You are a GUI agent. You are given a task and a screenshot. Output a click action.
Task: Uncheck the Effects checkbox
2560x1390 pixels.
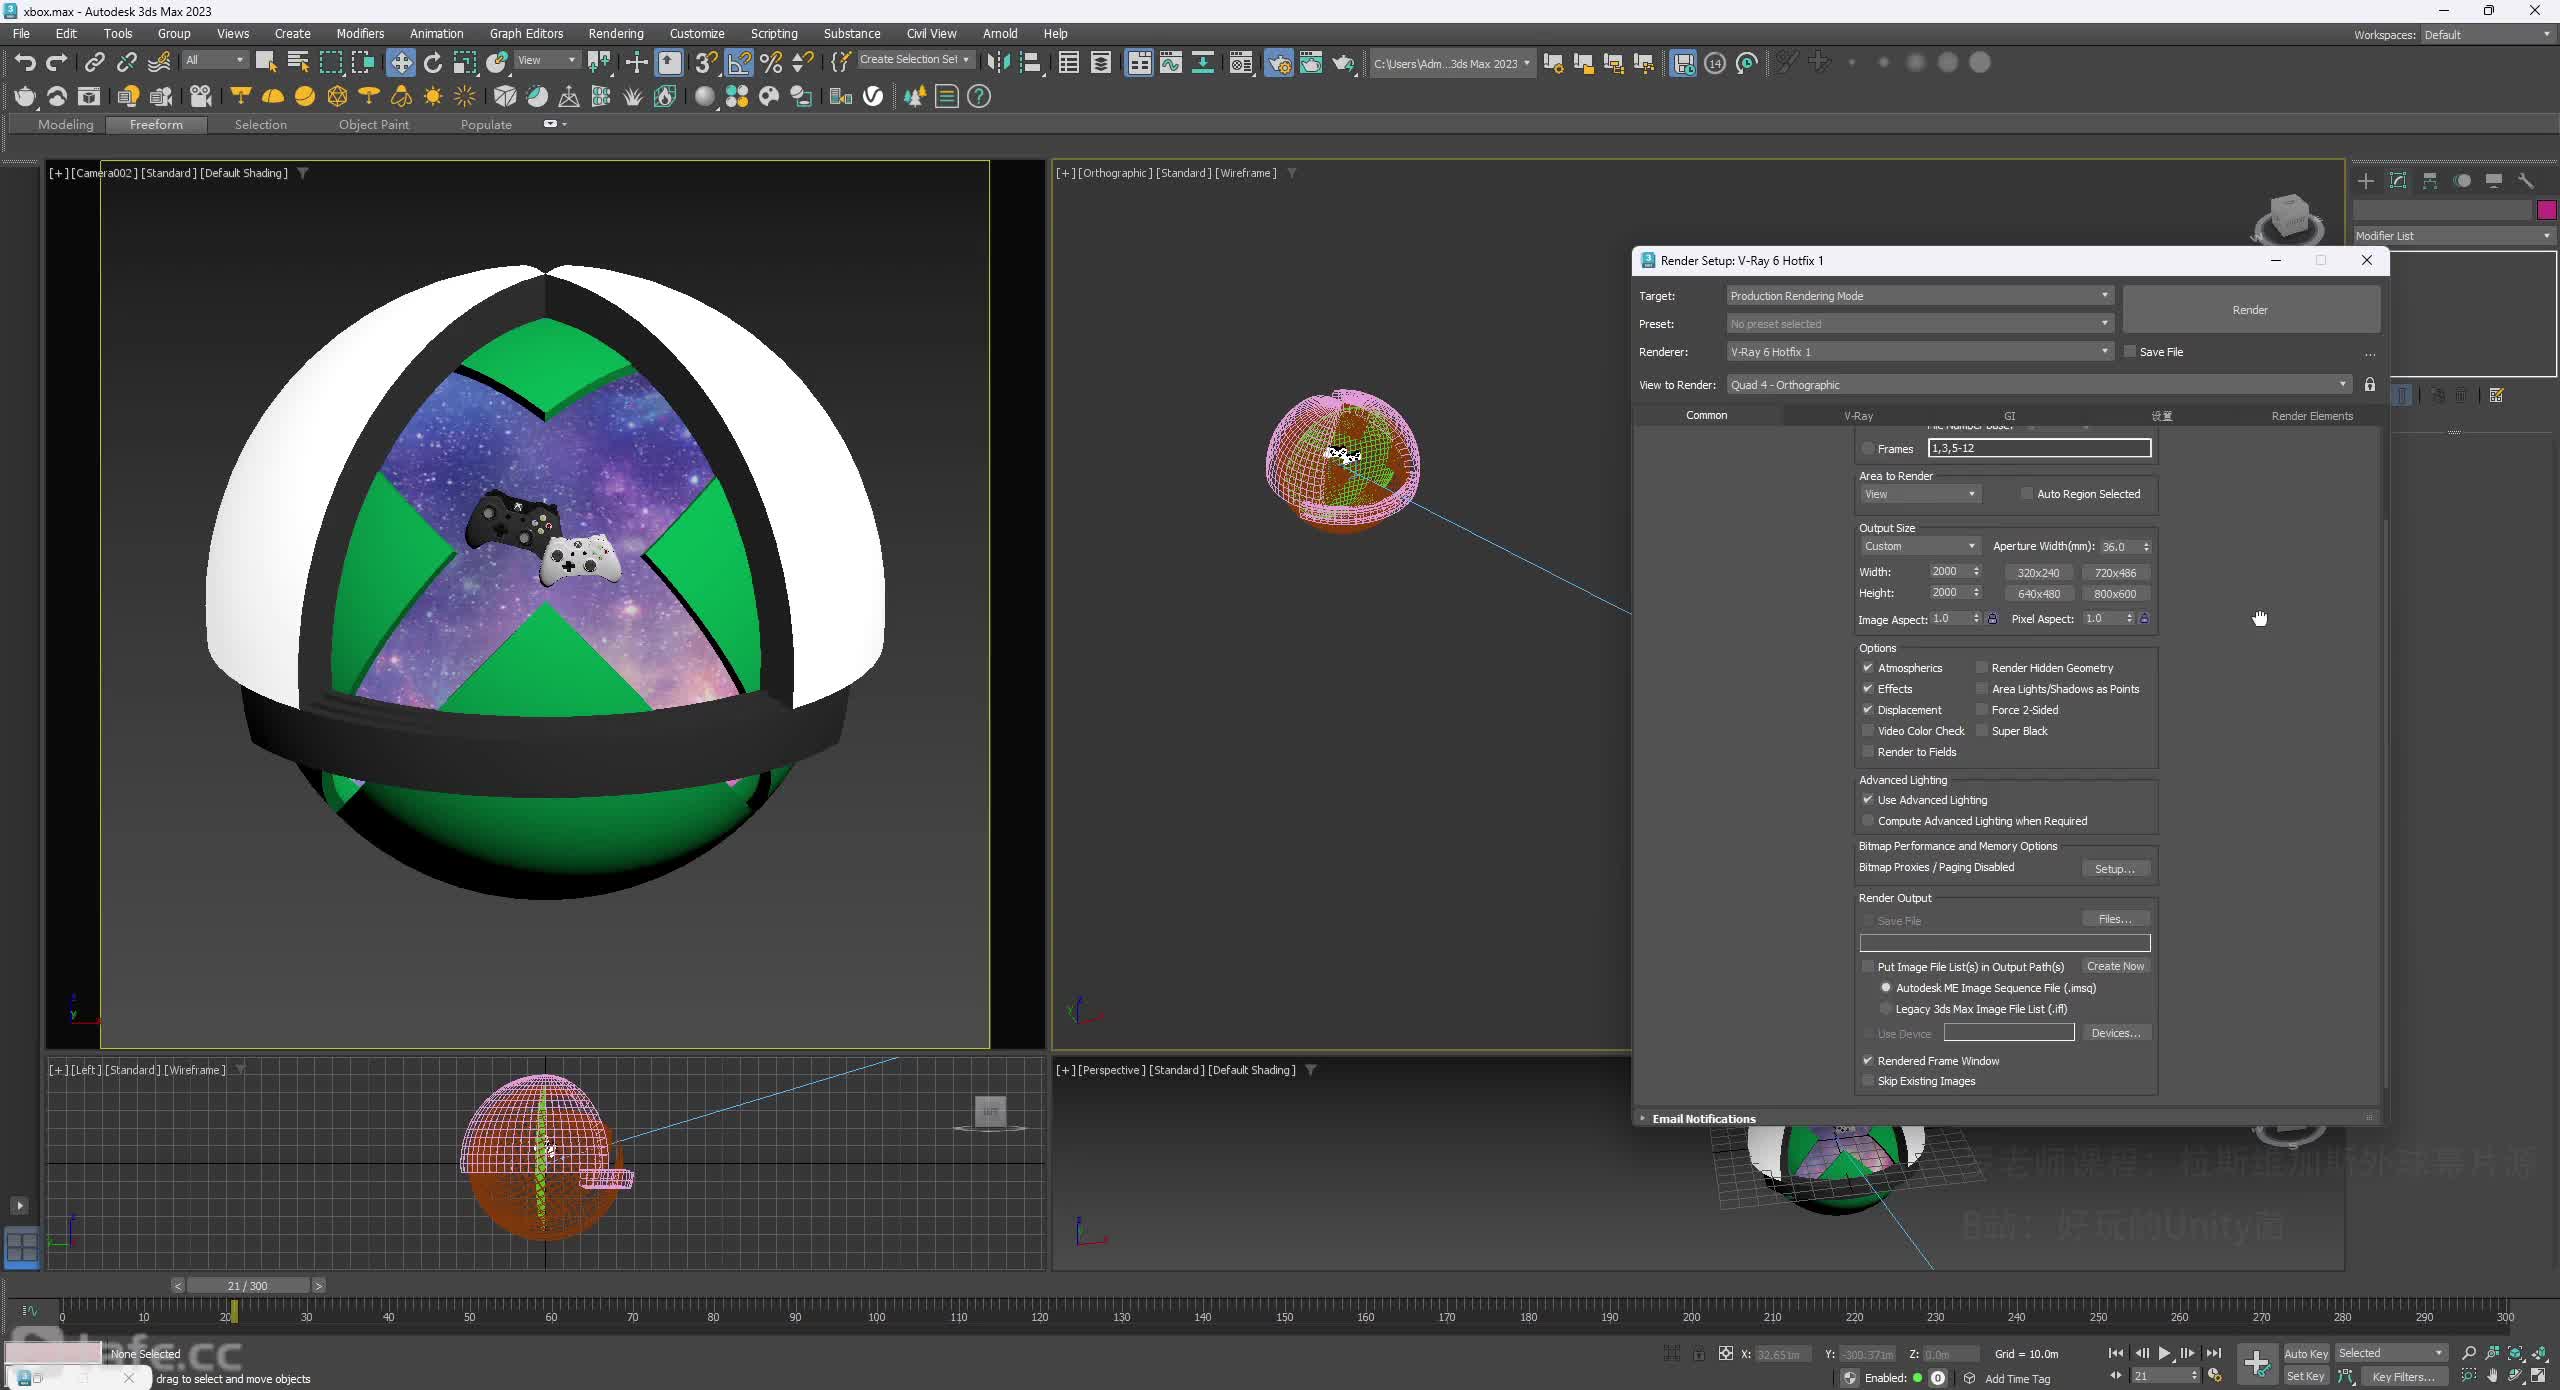coord(1867,689)
